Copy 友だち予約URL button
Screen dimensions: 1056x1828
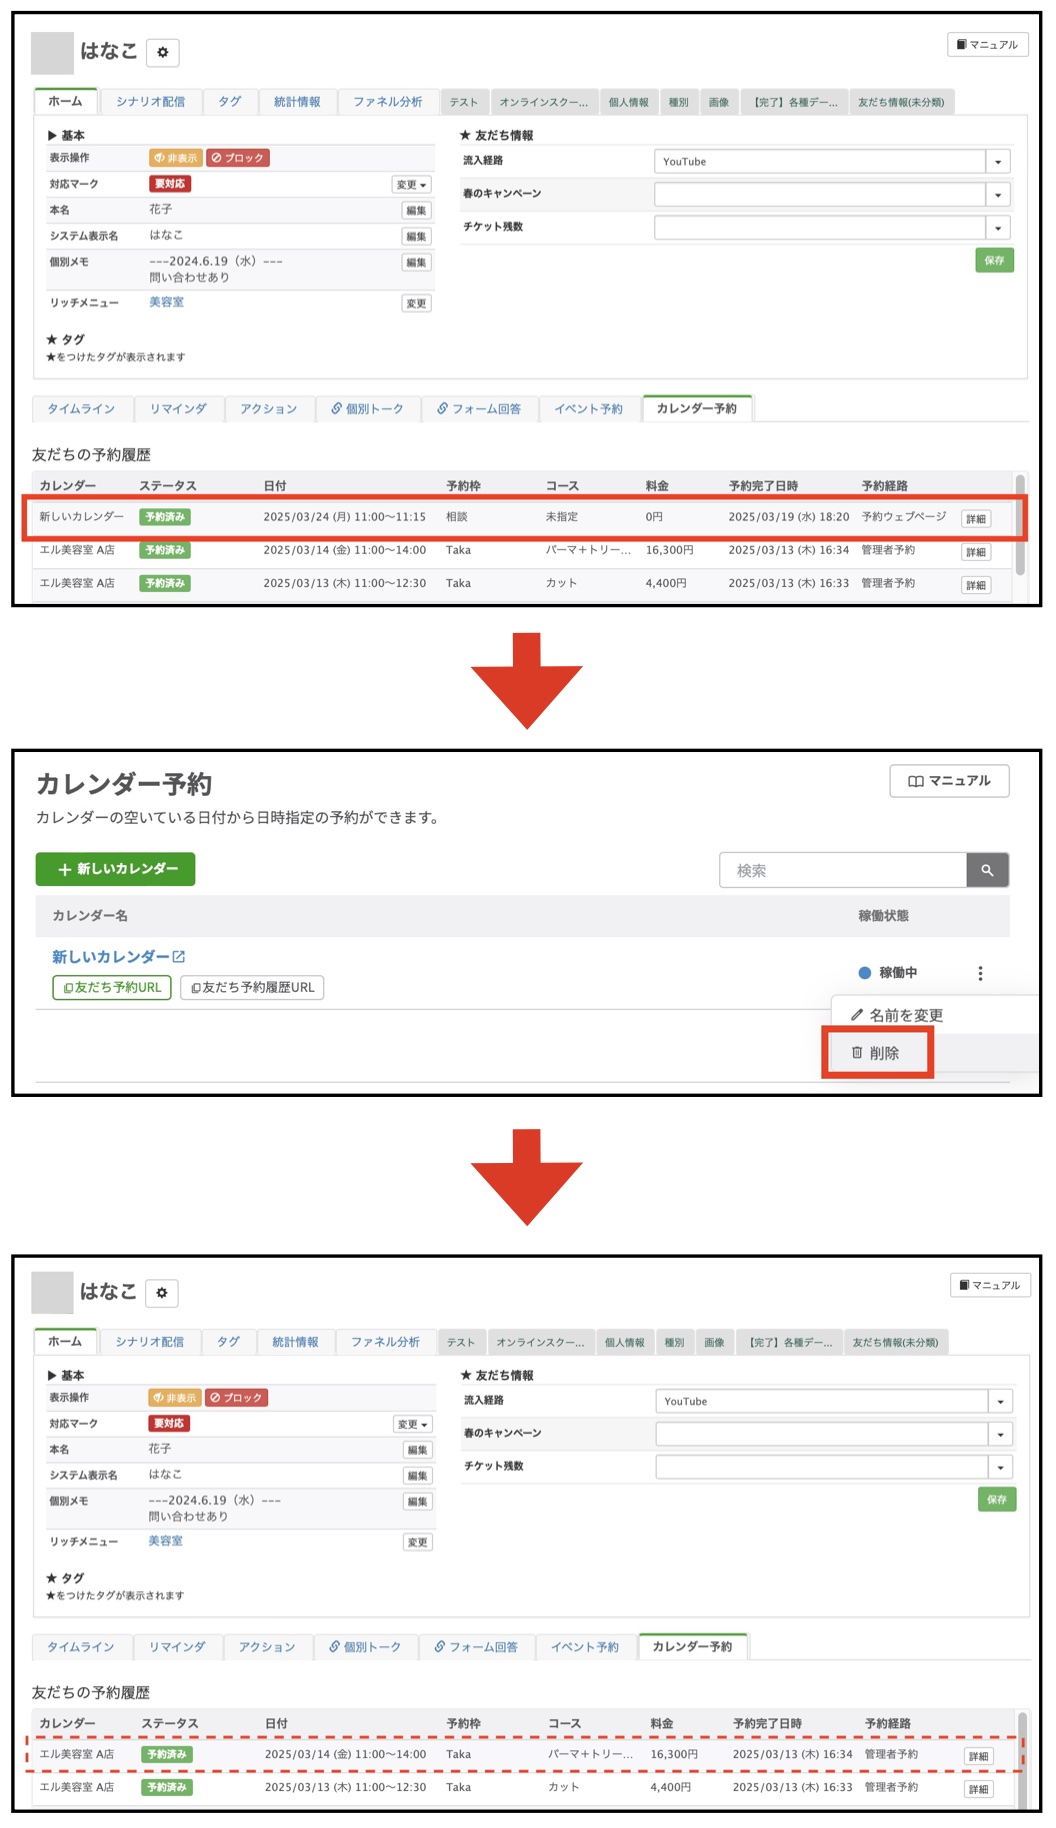coord(112,987)
